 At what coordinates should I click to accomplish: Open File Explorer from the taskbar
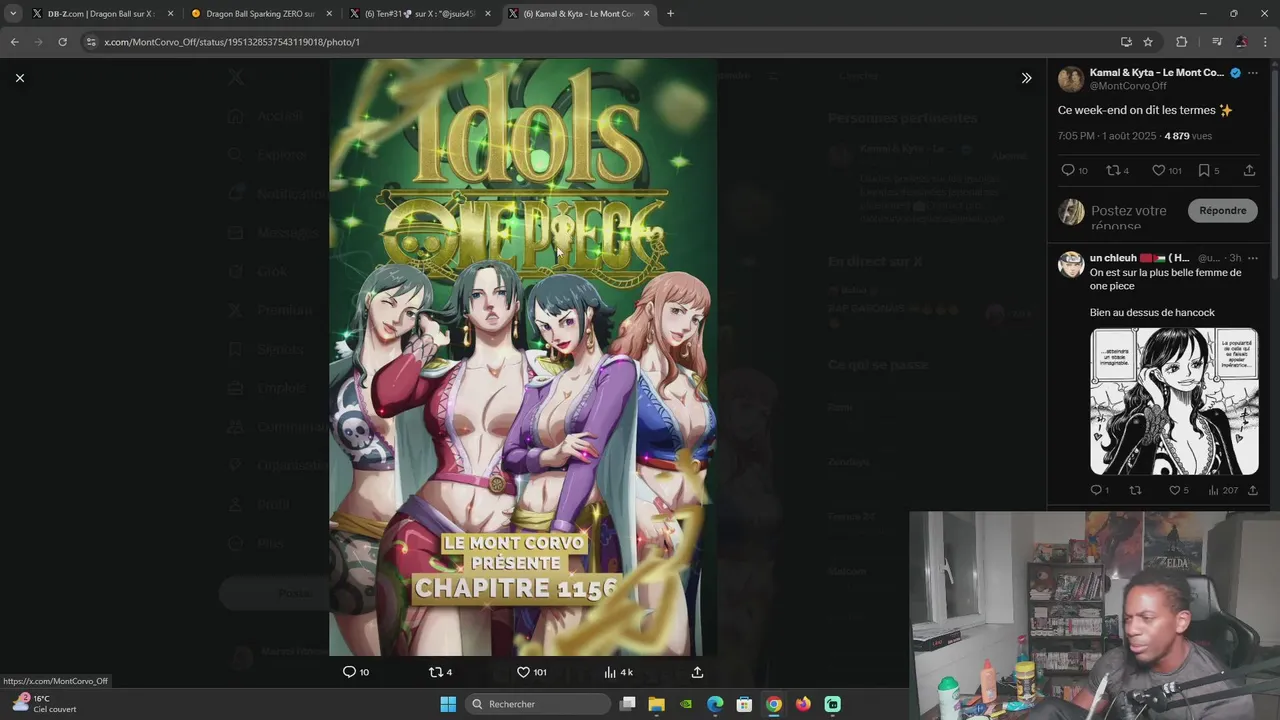pyautogui.click(x=656, y=704)
